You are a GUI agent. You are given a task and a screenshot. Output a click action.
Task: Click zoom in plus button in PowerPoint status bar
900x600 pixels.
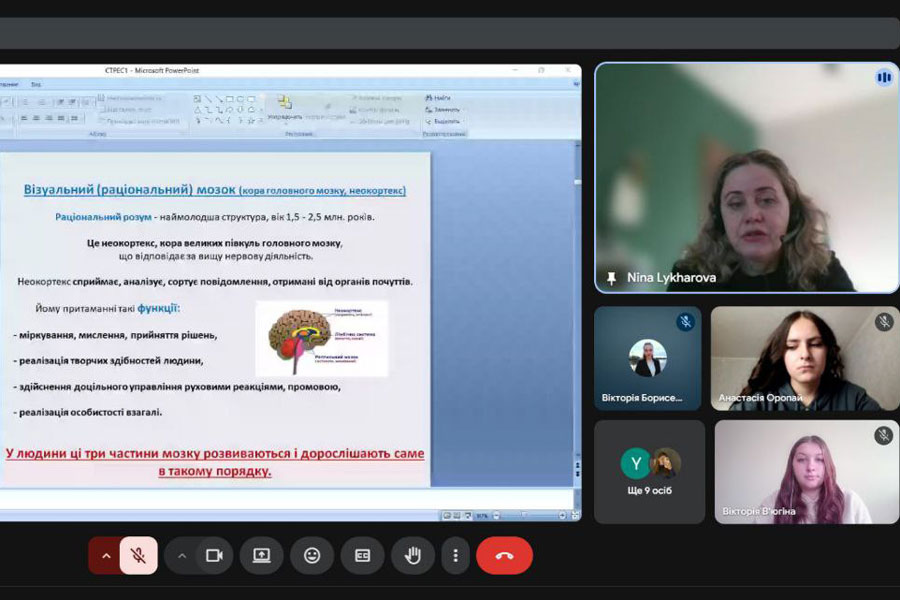(x=562, y=516)
